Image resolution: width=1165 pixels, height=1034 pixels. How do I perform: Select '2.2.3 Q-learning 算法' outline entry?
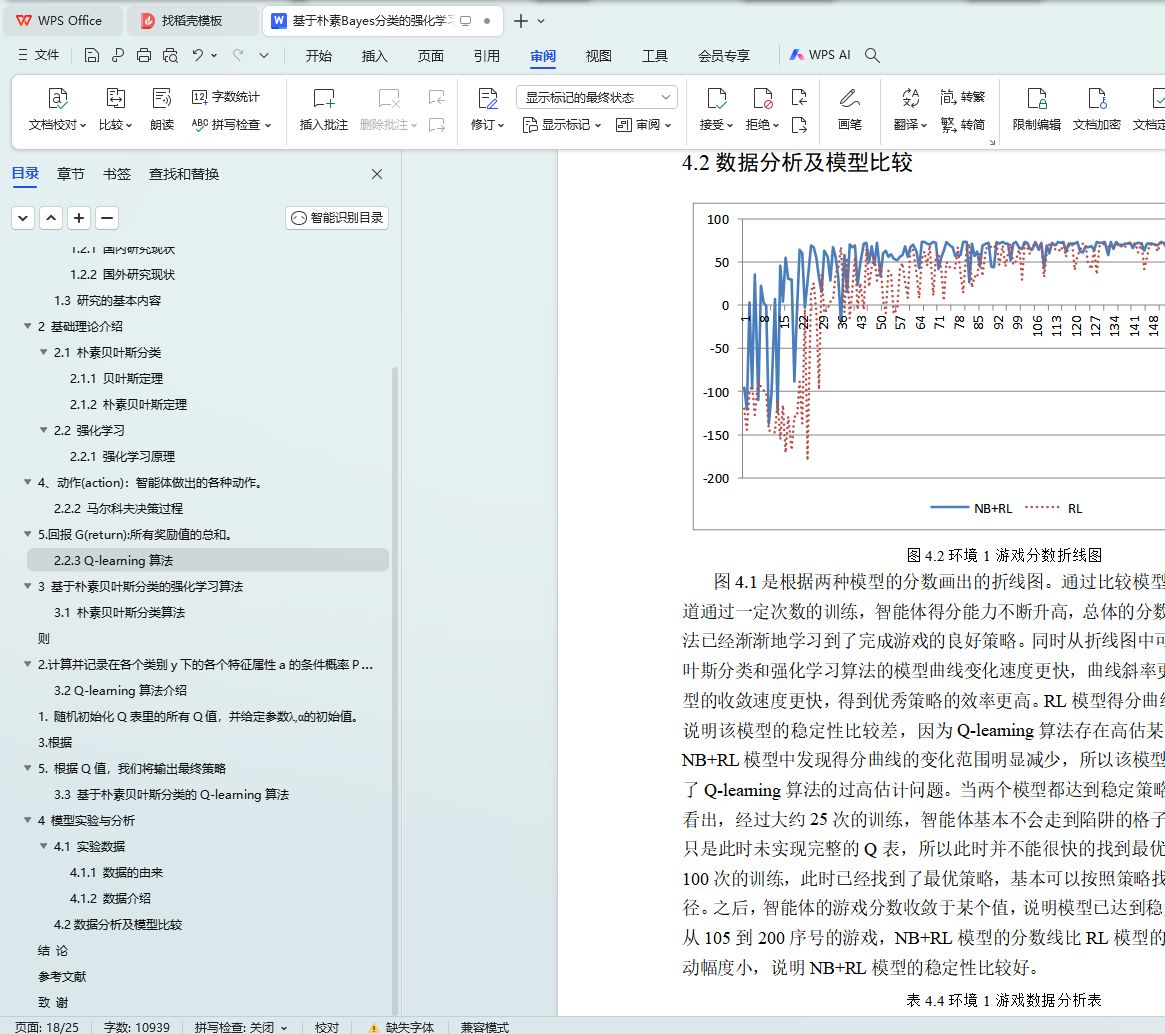207,560
